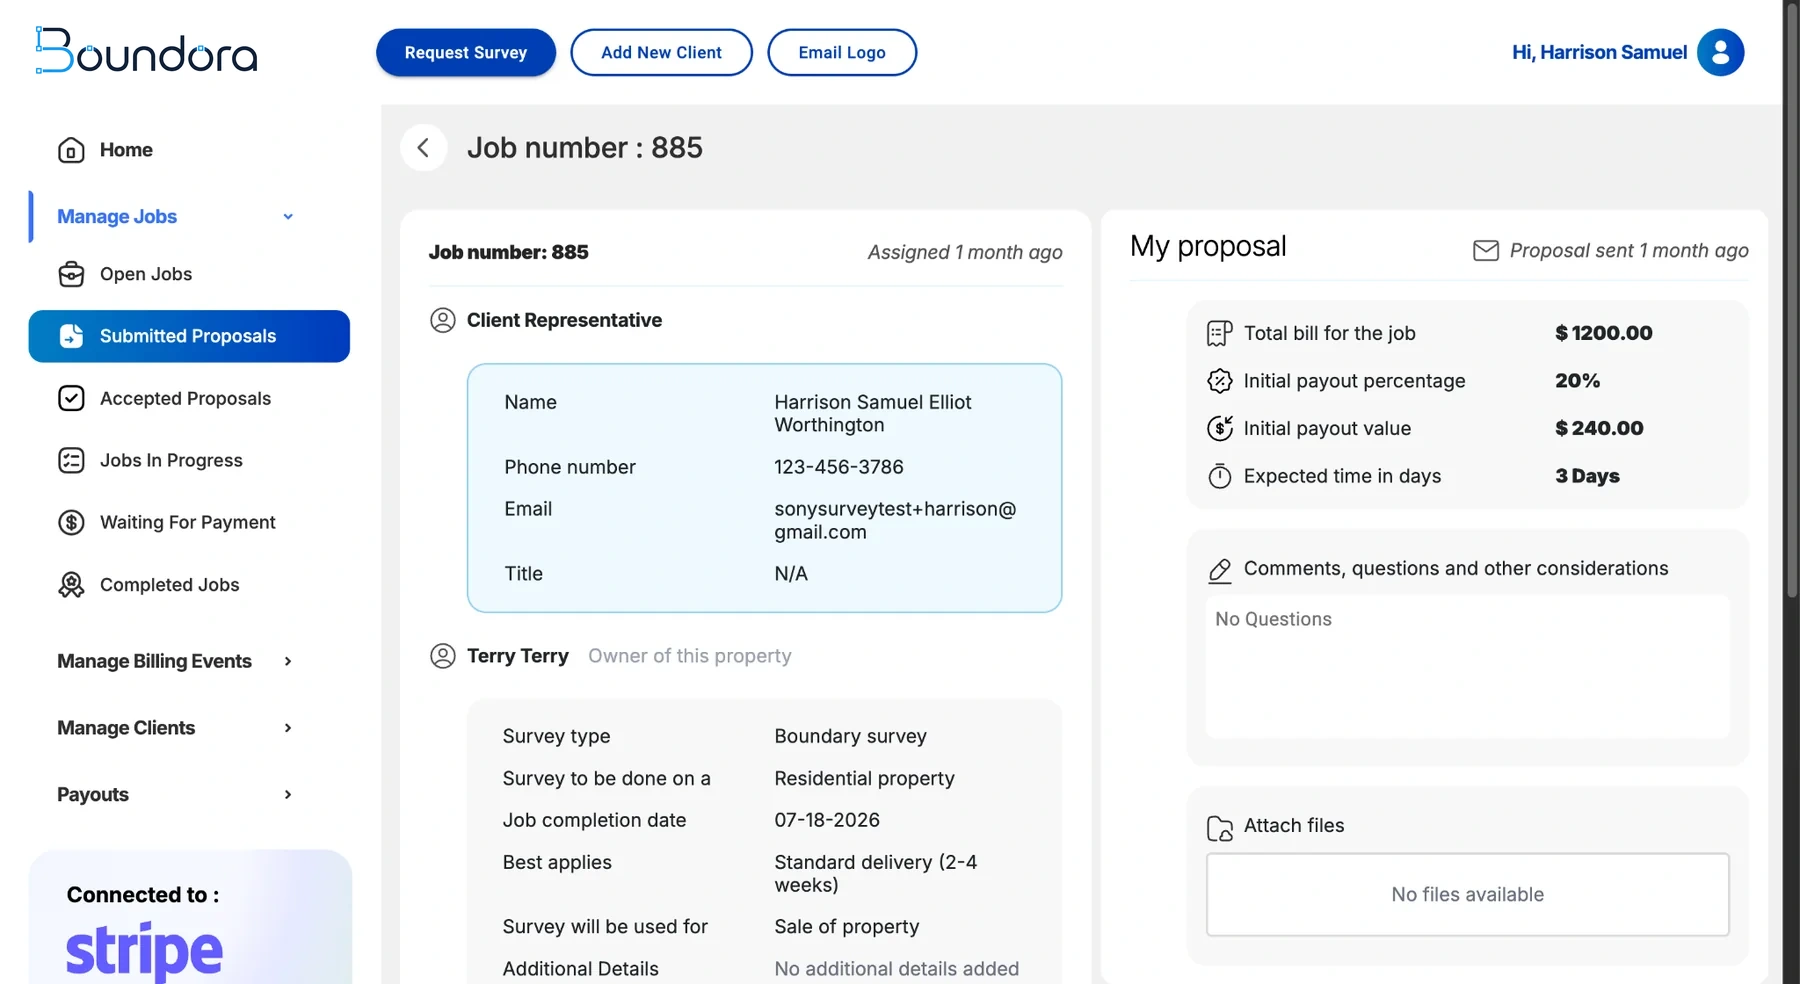Select Submitted Proposals in sidebar
The image size is (1800, 984).
click(x=189, y=336)
